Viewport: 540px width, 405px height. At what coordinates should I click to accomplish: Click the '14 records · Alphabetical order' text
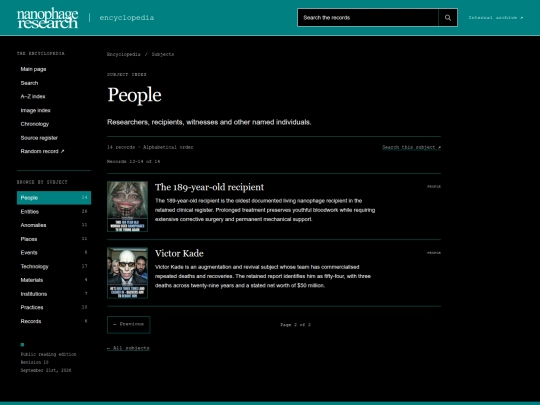point(150,147)
